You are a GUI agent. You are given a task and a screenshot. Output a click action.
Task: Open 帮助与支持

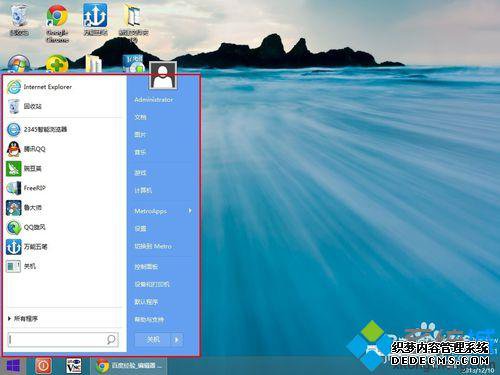[x=149, y=320]
